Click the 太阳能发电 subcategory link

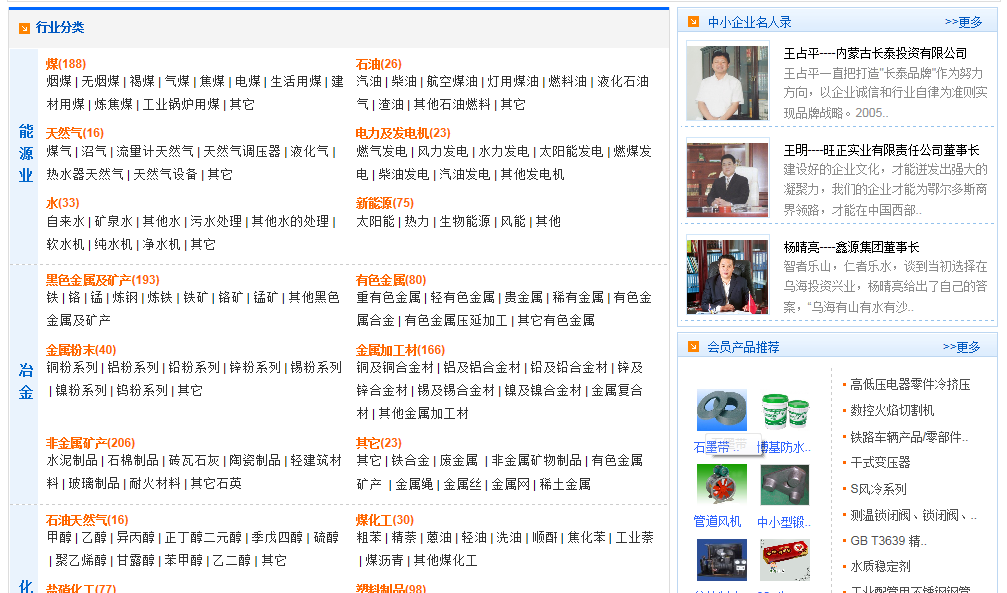[x=571, y=151]
